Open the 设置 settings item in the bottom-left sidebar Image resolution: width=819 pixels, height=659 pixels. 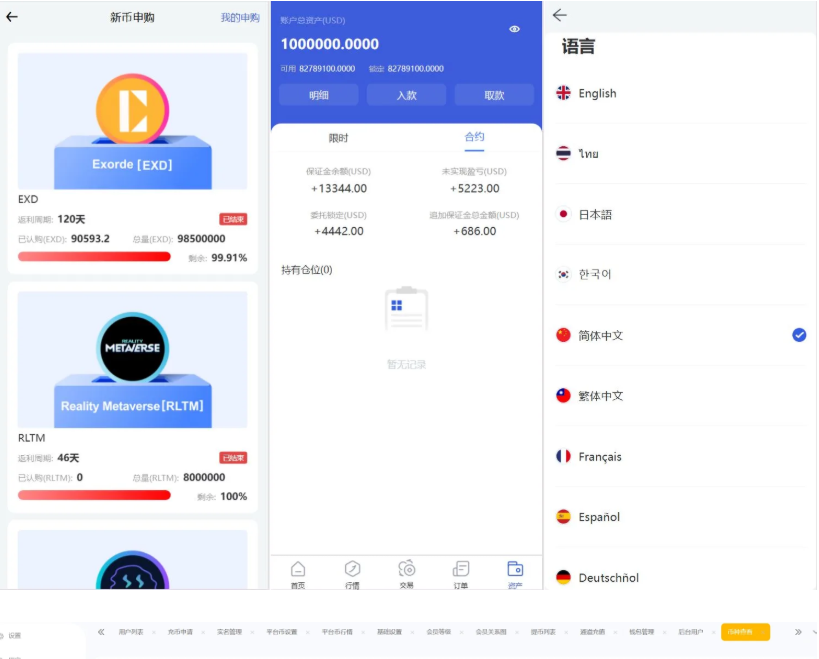(x=15, y=634)
